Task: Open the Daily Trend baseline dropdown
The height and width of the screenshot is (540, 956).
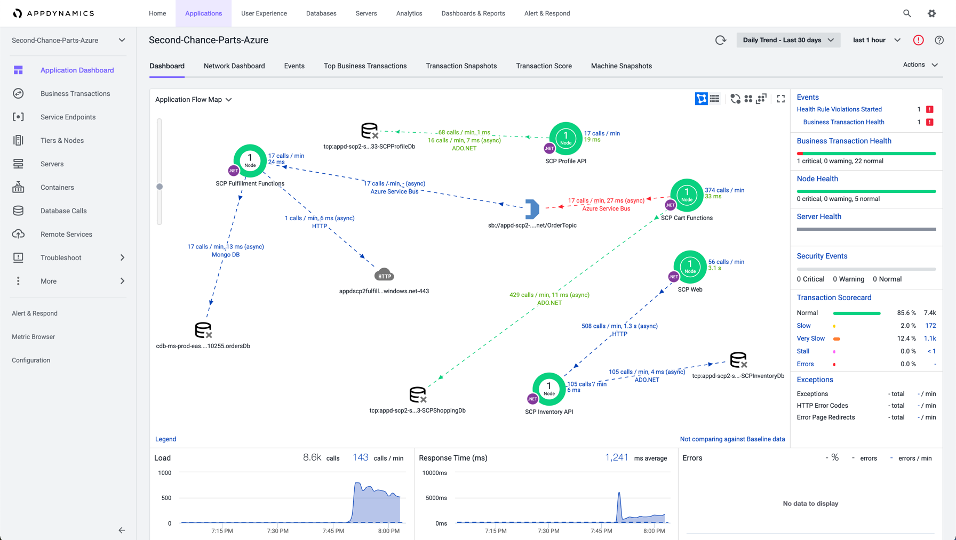Action: [788, 40]
